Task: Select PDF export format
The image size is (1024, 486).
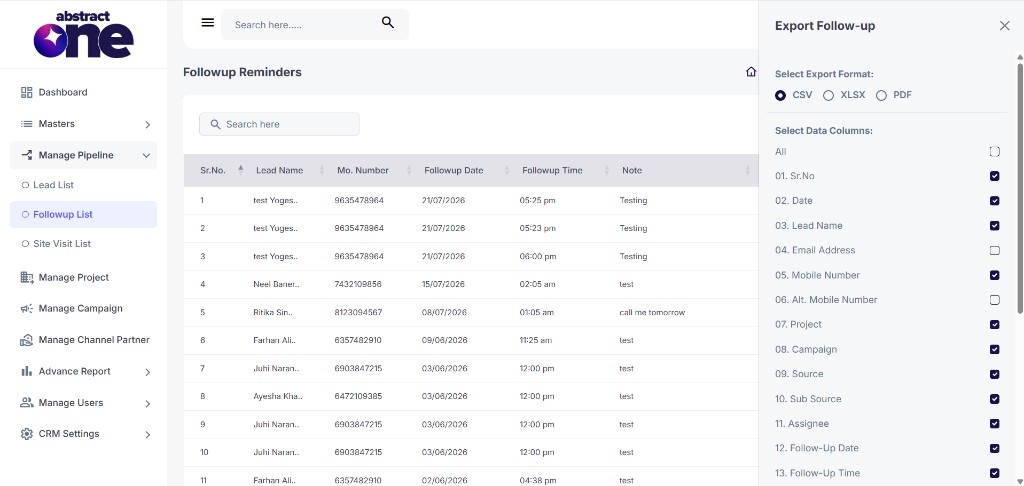Action: click(881, 95)
